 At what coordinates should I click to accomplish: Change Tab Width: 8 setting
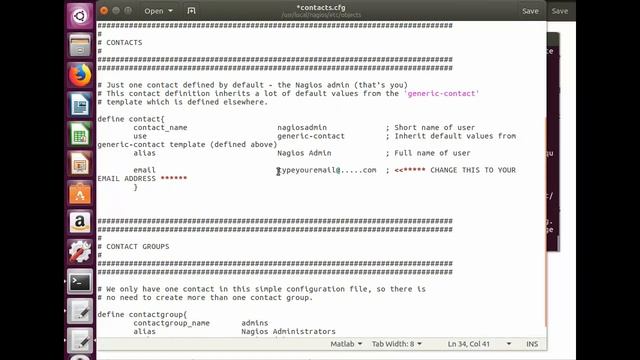pos(396,344)
